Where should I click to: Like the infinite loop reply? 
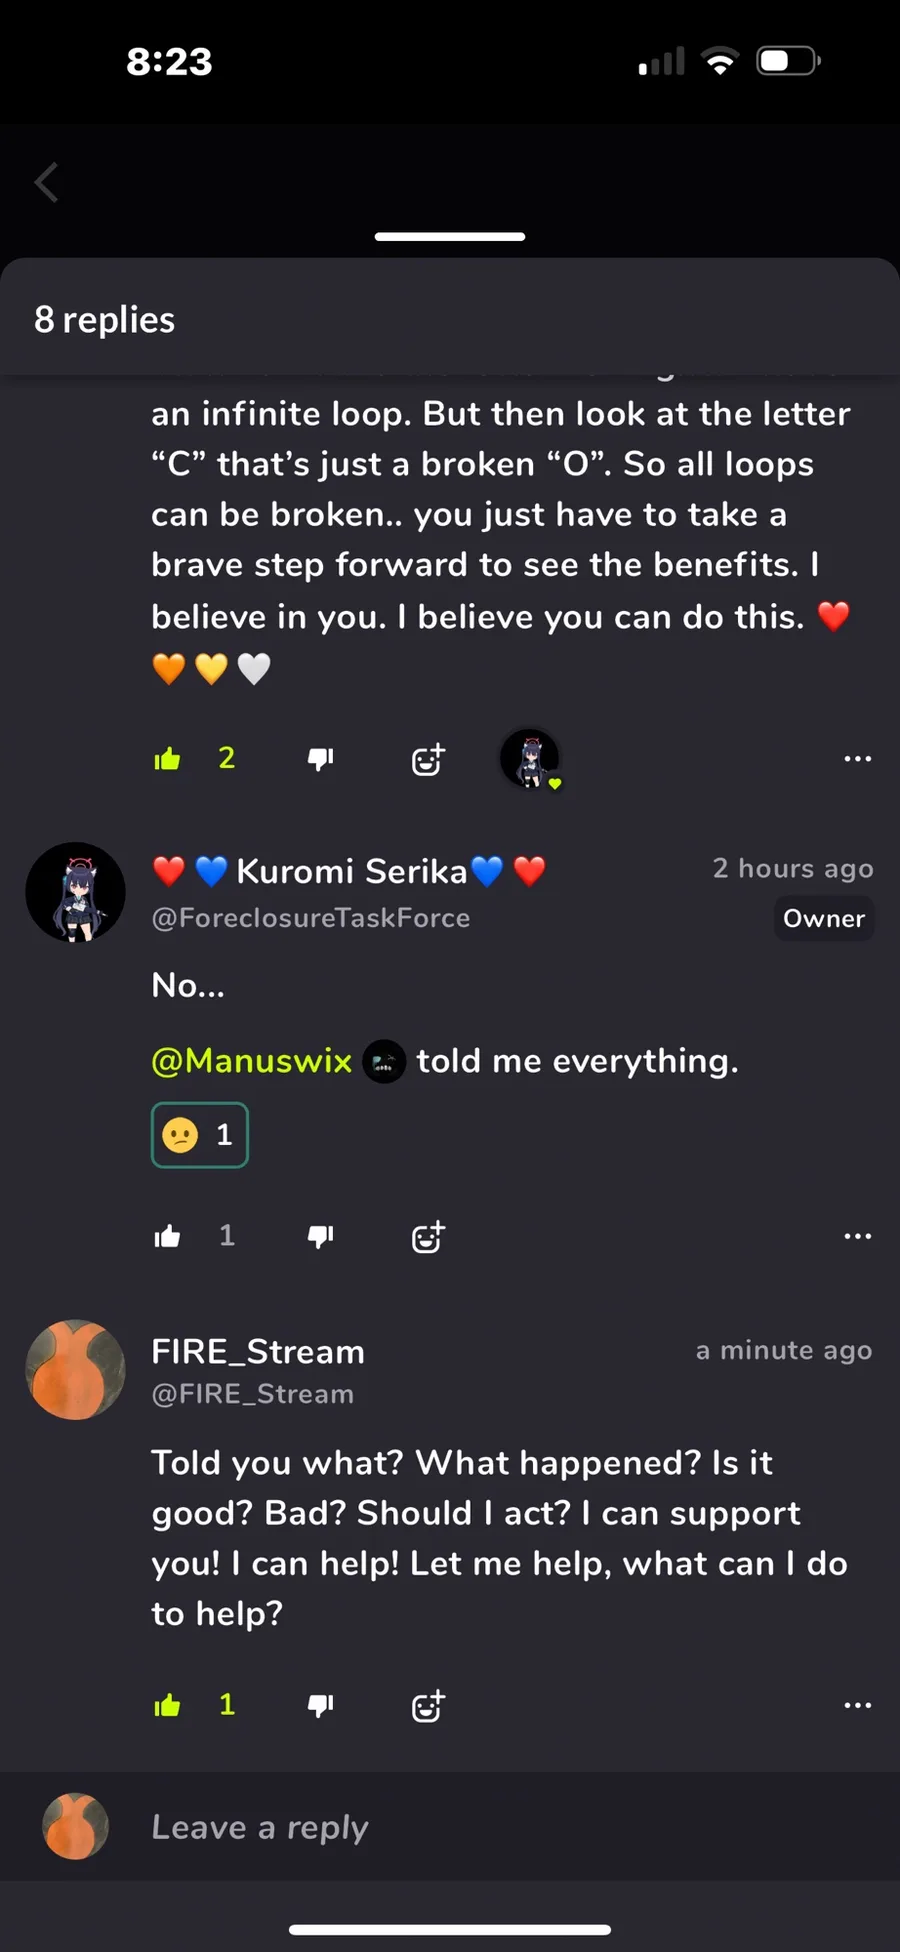click(x=167, y=759)
